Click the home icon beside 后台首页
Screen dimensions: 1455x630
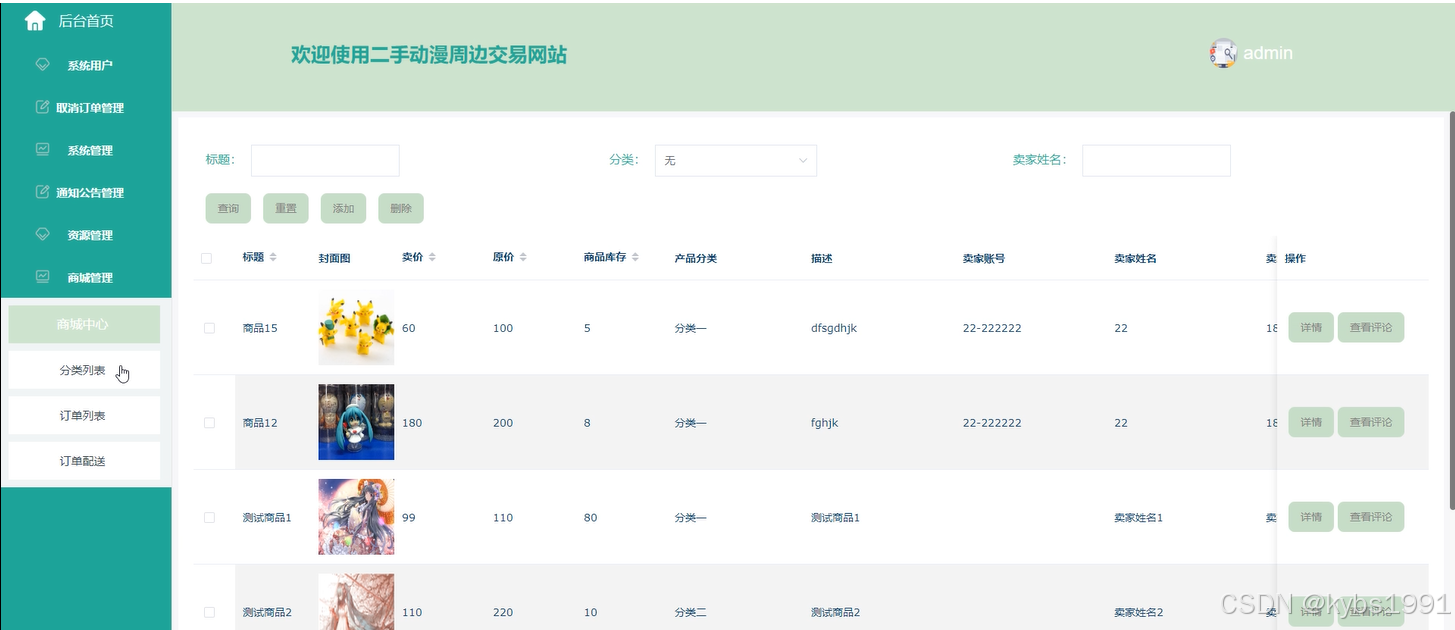(35, 20)
